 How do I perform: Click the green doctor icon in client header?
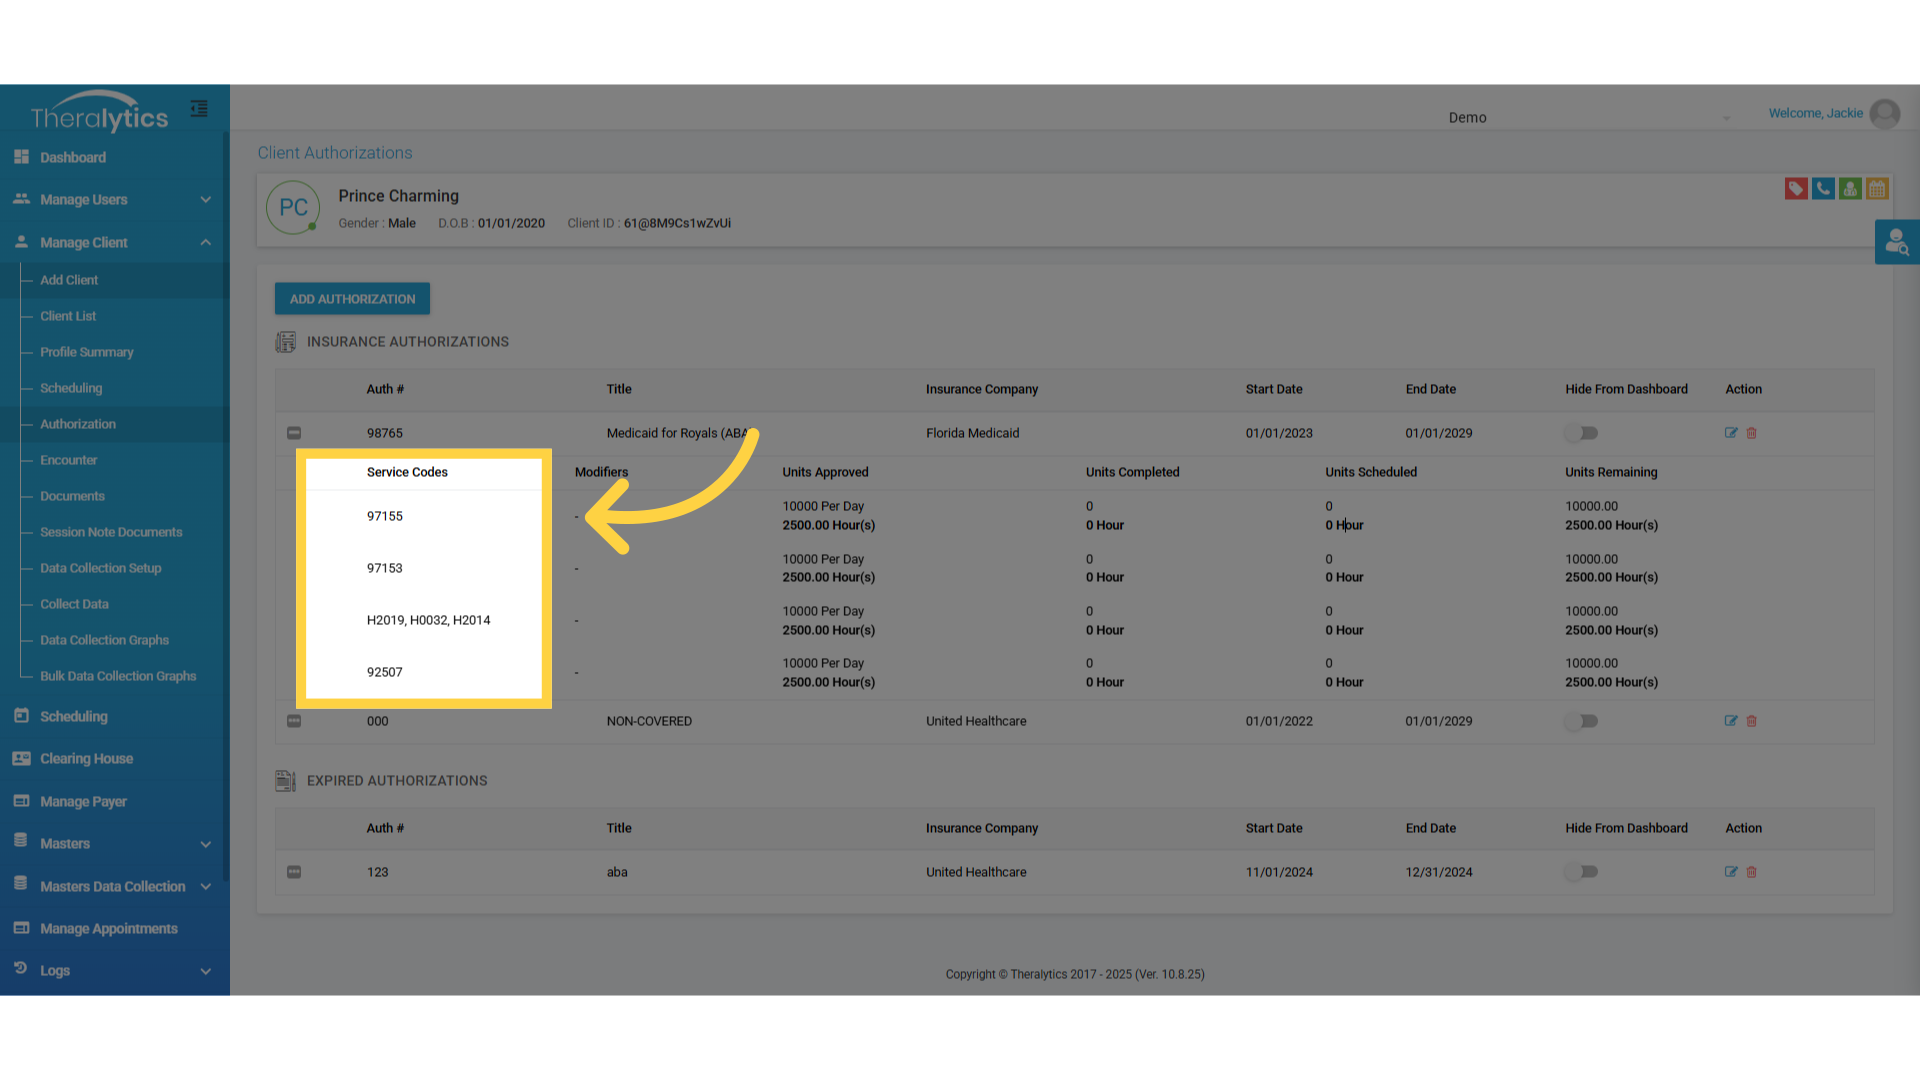pyautogui.click(x=1850, y=189)
